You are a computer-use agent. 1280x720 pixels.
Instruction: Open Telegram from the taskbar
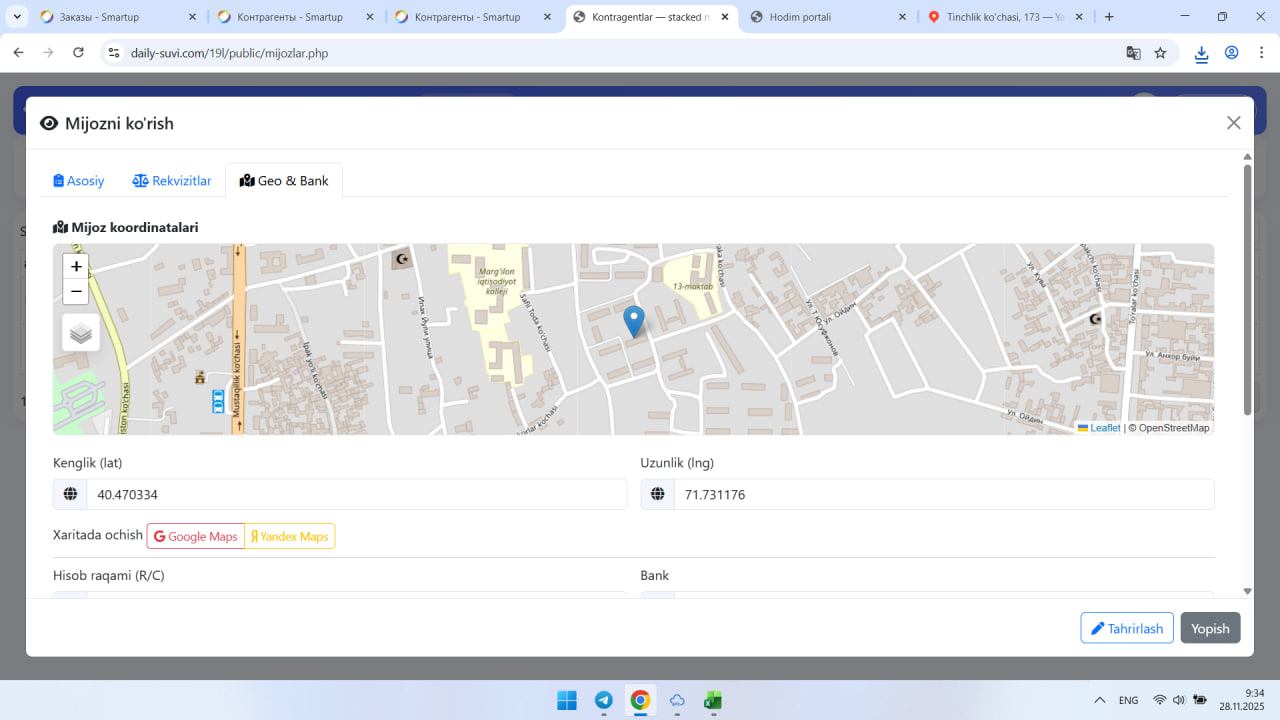point(604,700)
